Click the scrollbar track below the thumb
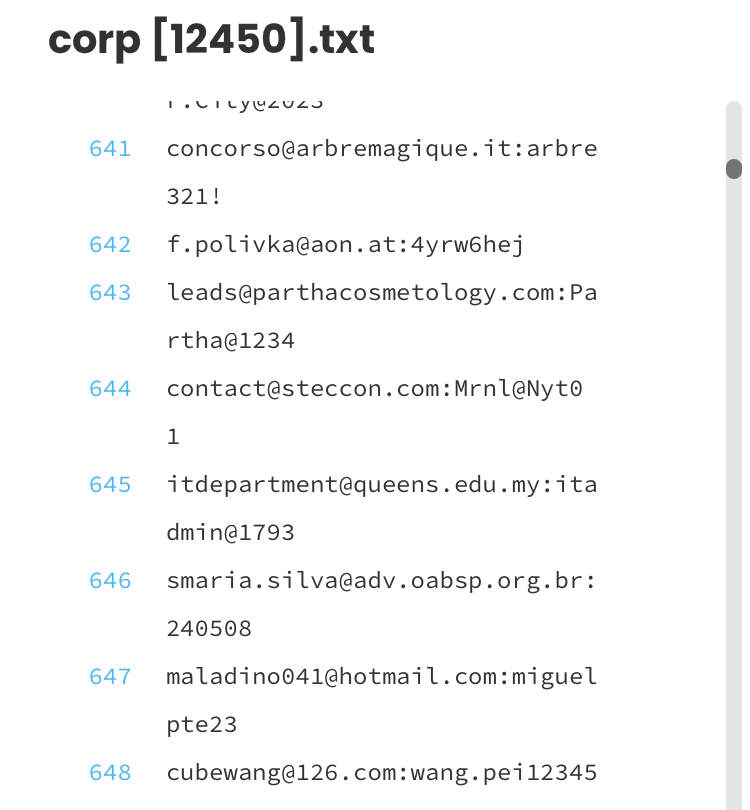This screenshot has height=810, width=750. [734, 500]
